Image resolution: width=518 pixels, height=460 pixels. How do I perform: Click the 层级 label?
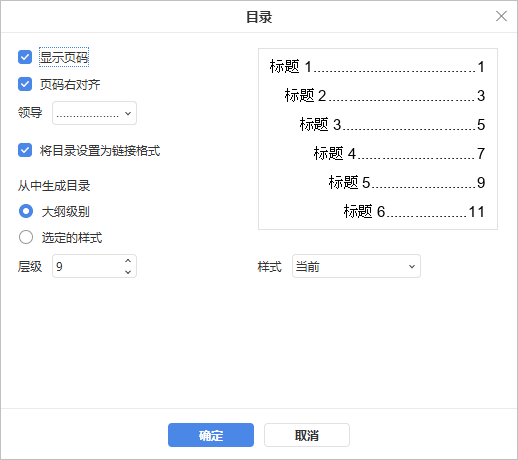pos(30,266)
